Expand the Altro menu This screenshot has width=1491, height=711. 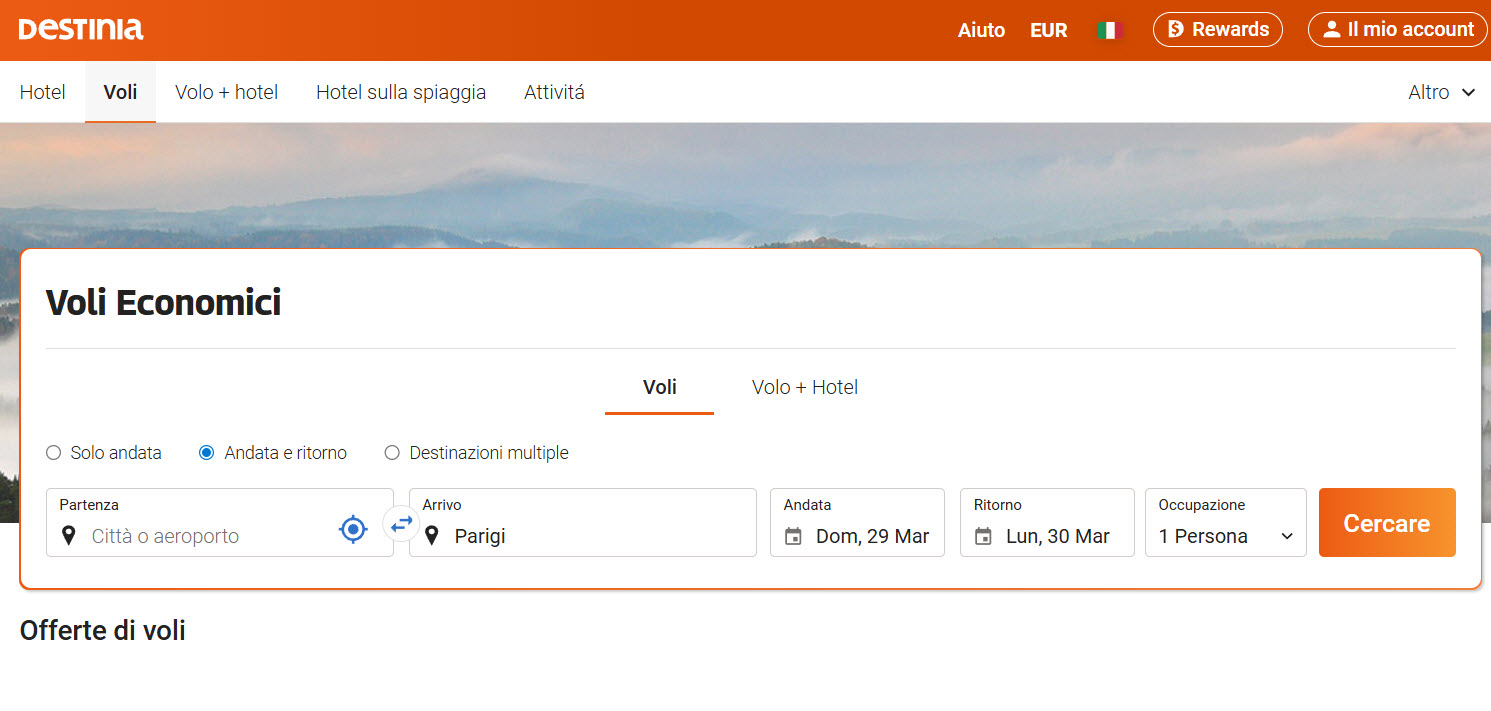click(x=1441, y=92)
